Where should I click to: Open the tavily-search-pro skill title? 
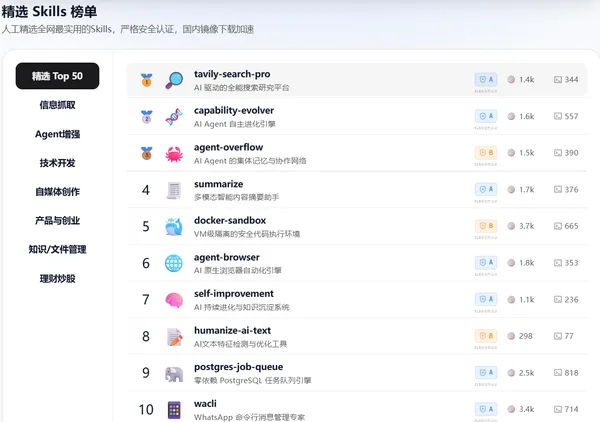(x=232, y=74)
